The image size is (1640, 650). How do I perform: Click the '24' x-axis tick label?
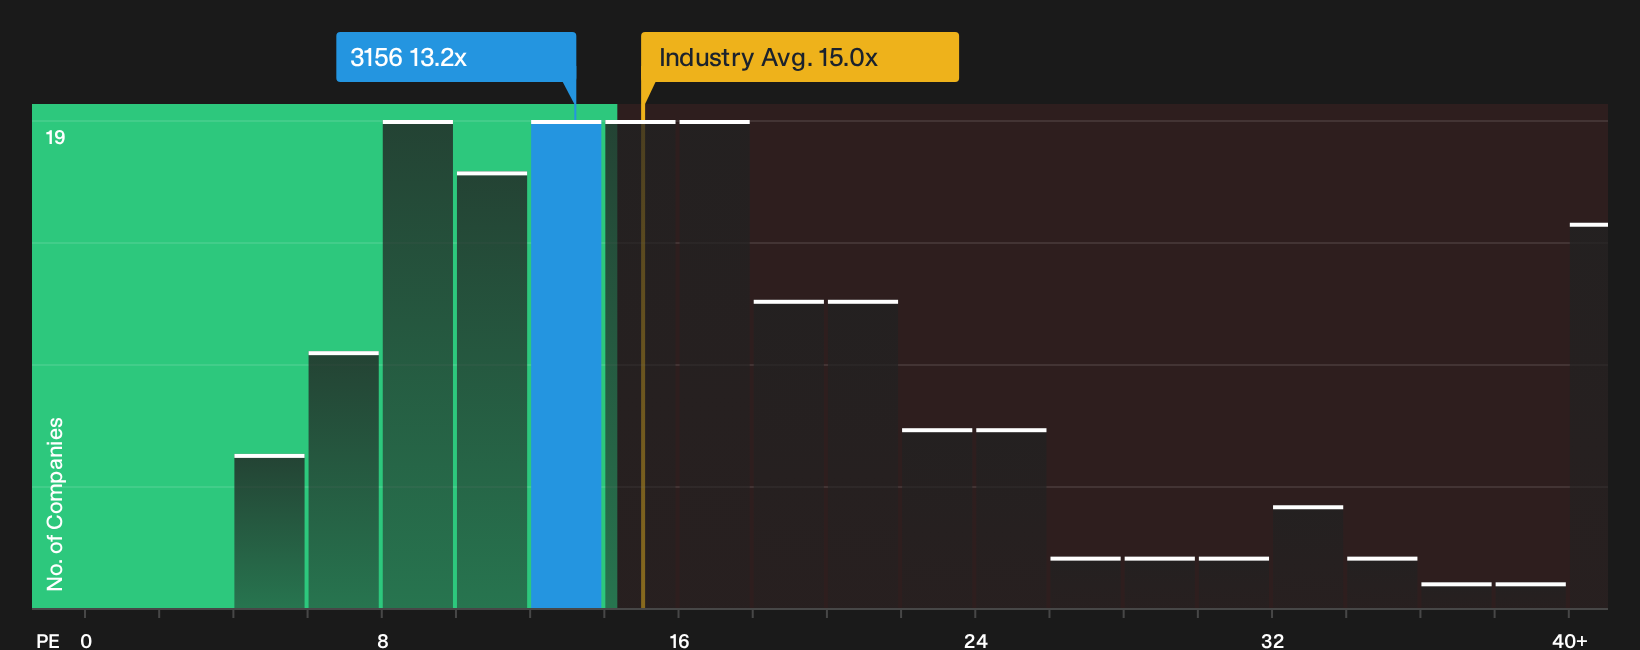(976, 641)
